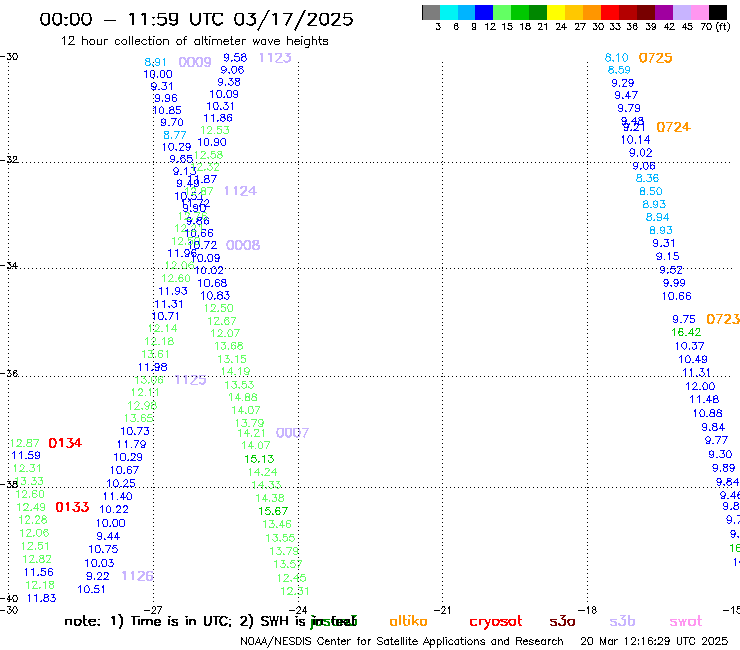Click the cryosat satellite legend label
This screenshot has height=650, width=740.
496,622
